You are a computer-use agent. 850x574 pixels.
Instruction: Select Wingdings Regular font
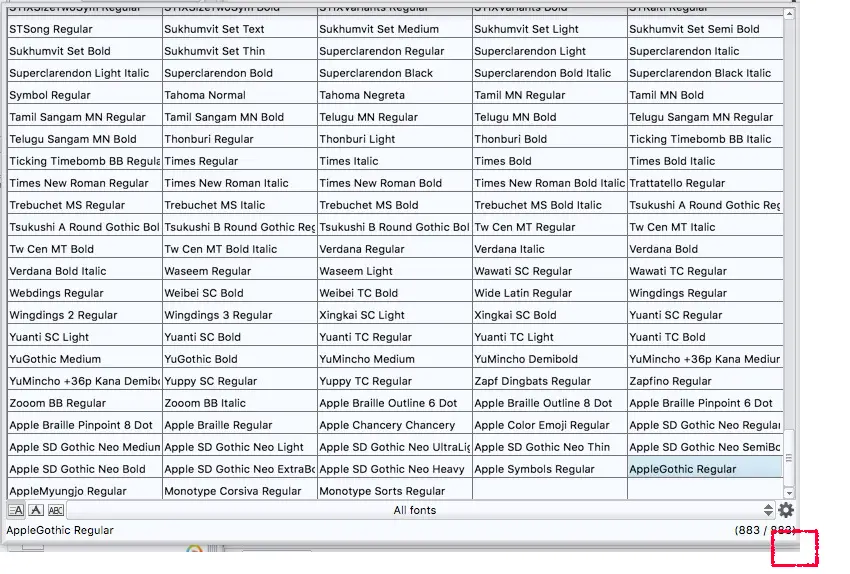[x=705, y=293]
